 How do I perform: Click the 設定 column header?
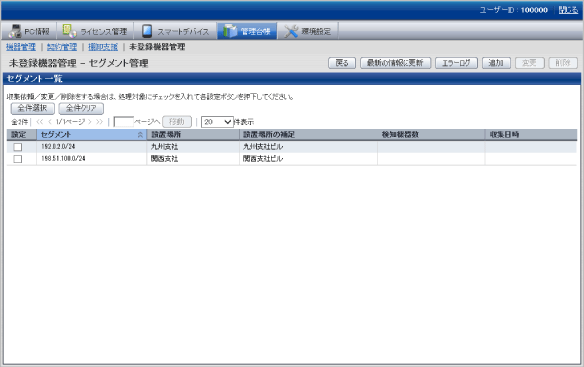21,135
